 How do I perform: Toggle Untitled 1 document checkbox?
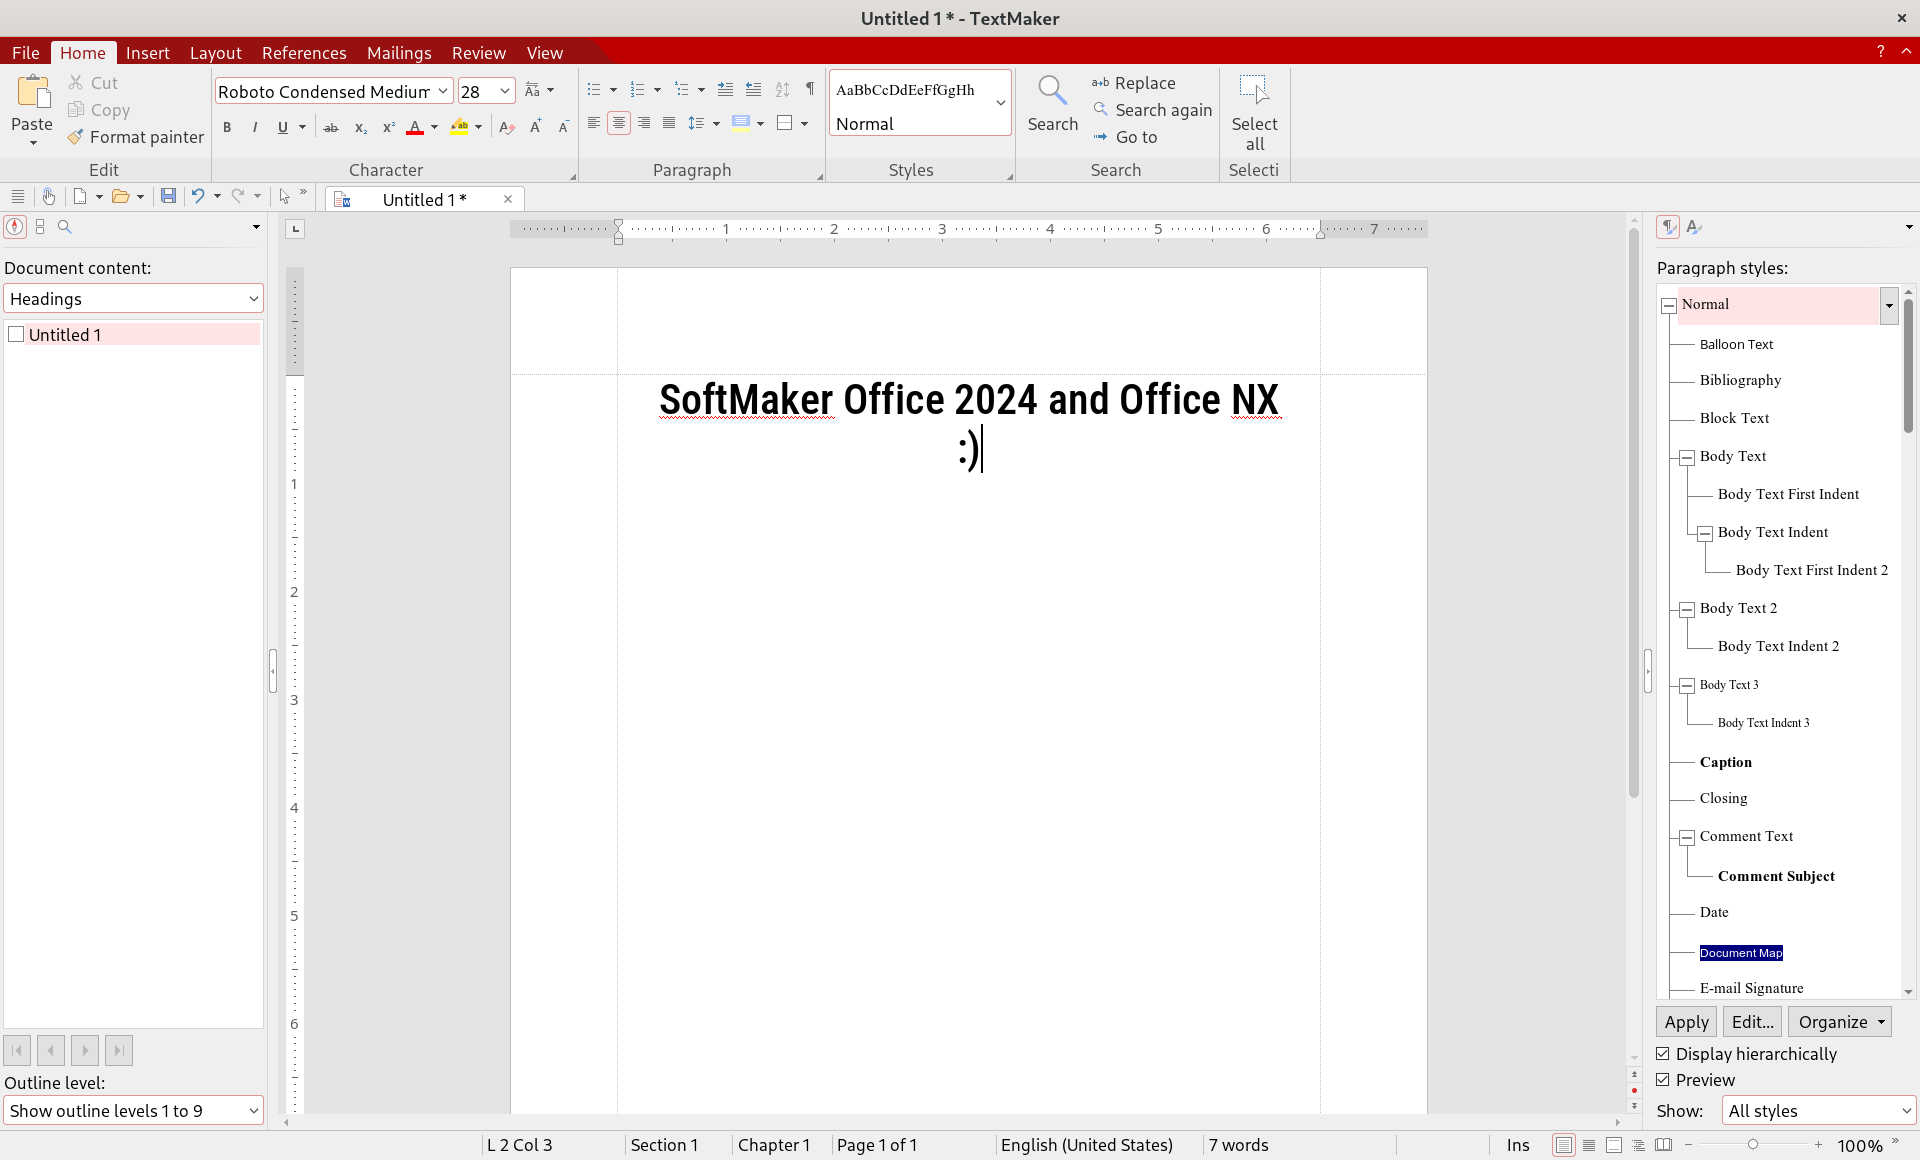(16, 333)
